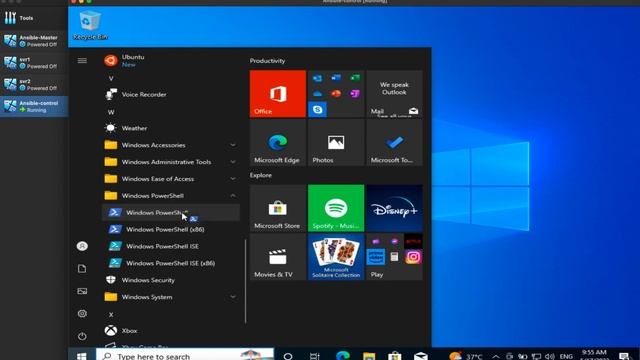This screenshot has width=640, height=360.
Task: Click the Start menu app list scrollbar
Action: coord(245,282)
